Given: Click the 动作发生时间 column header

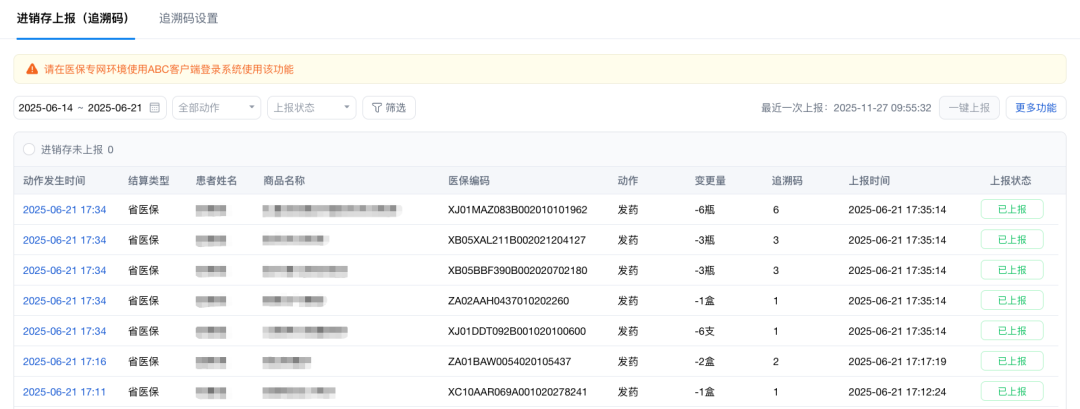Looking at the screenshot, I should pos(54,181).
